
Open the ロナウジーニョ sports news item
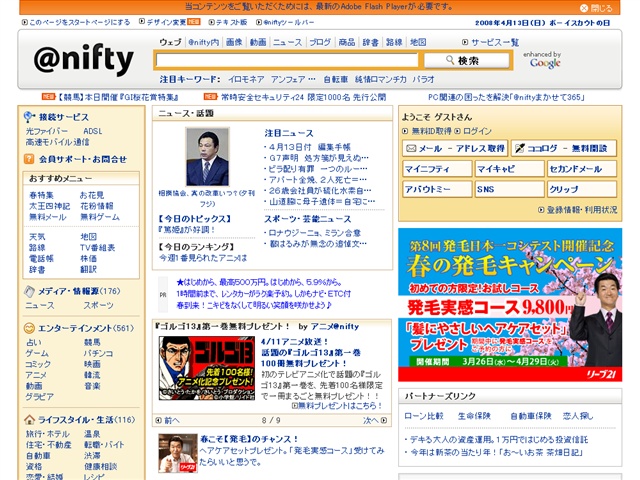click(x=315, y=233)
